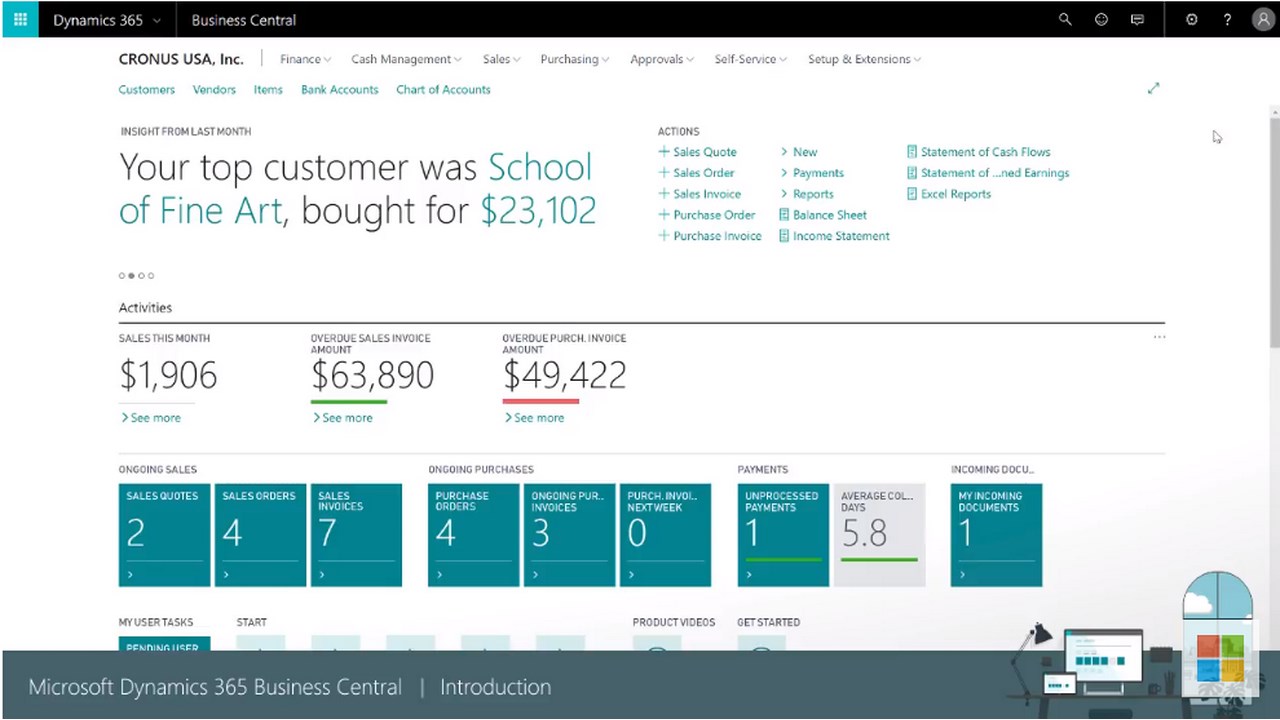Select the fourth insight carousel dot

(151, 276)
